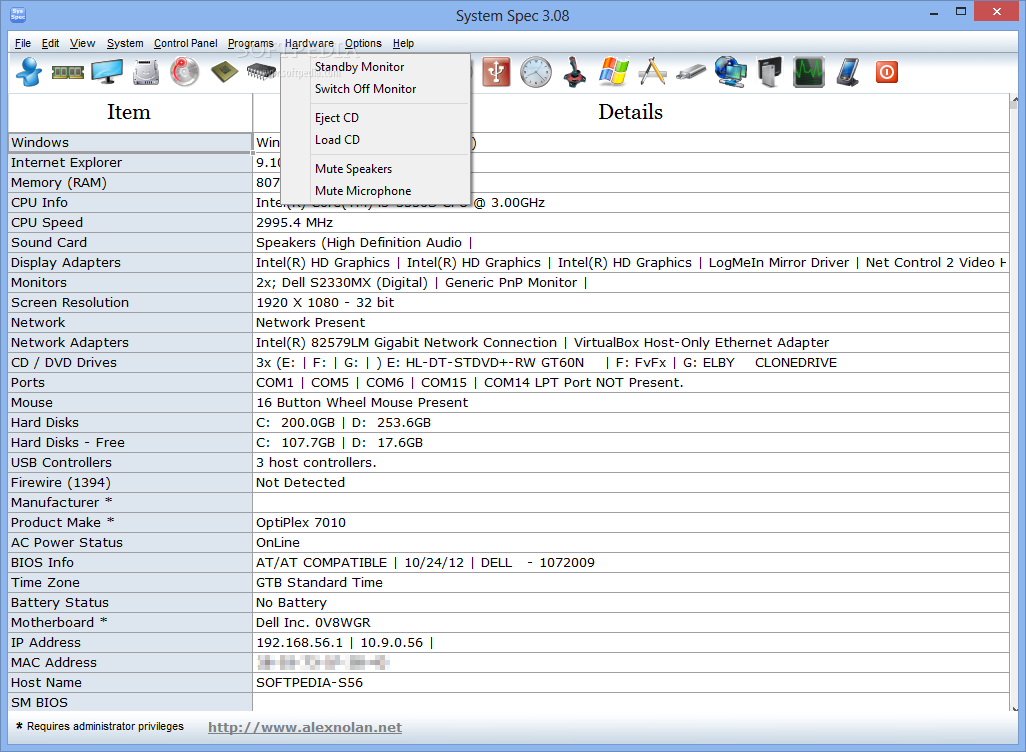1026x752 pixels.
Task: Open the Edit menu
Action: click(x=50, y=43)
